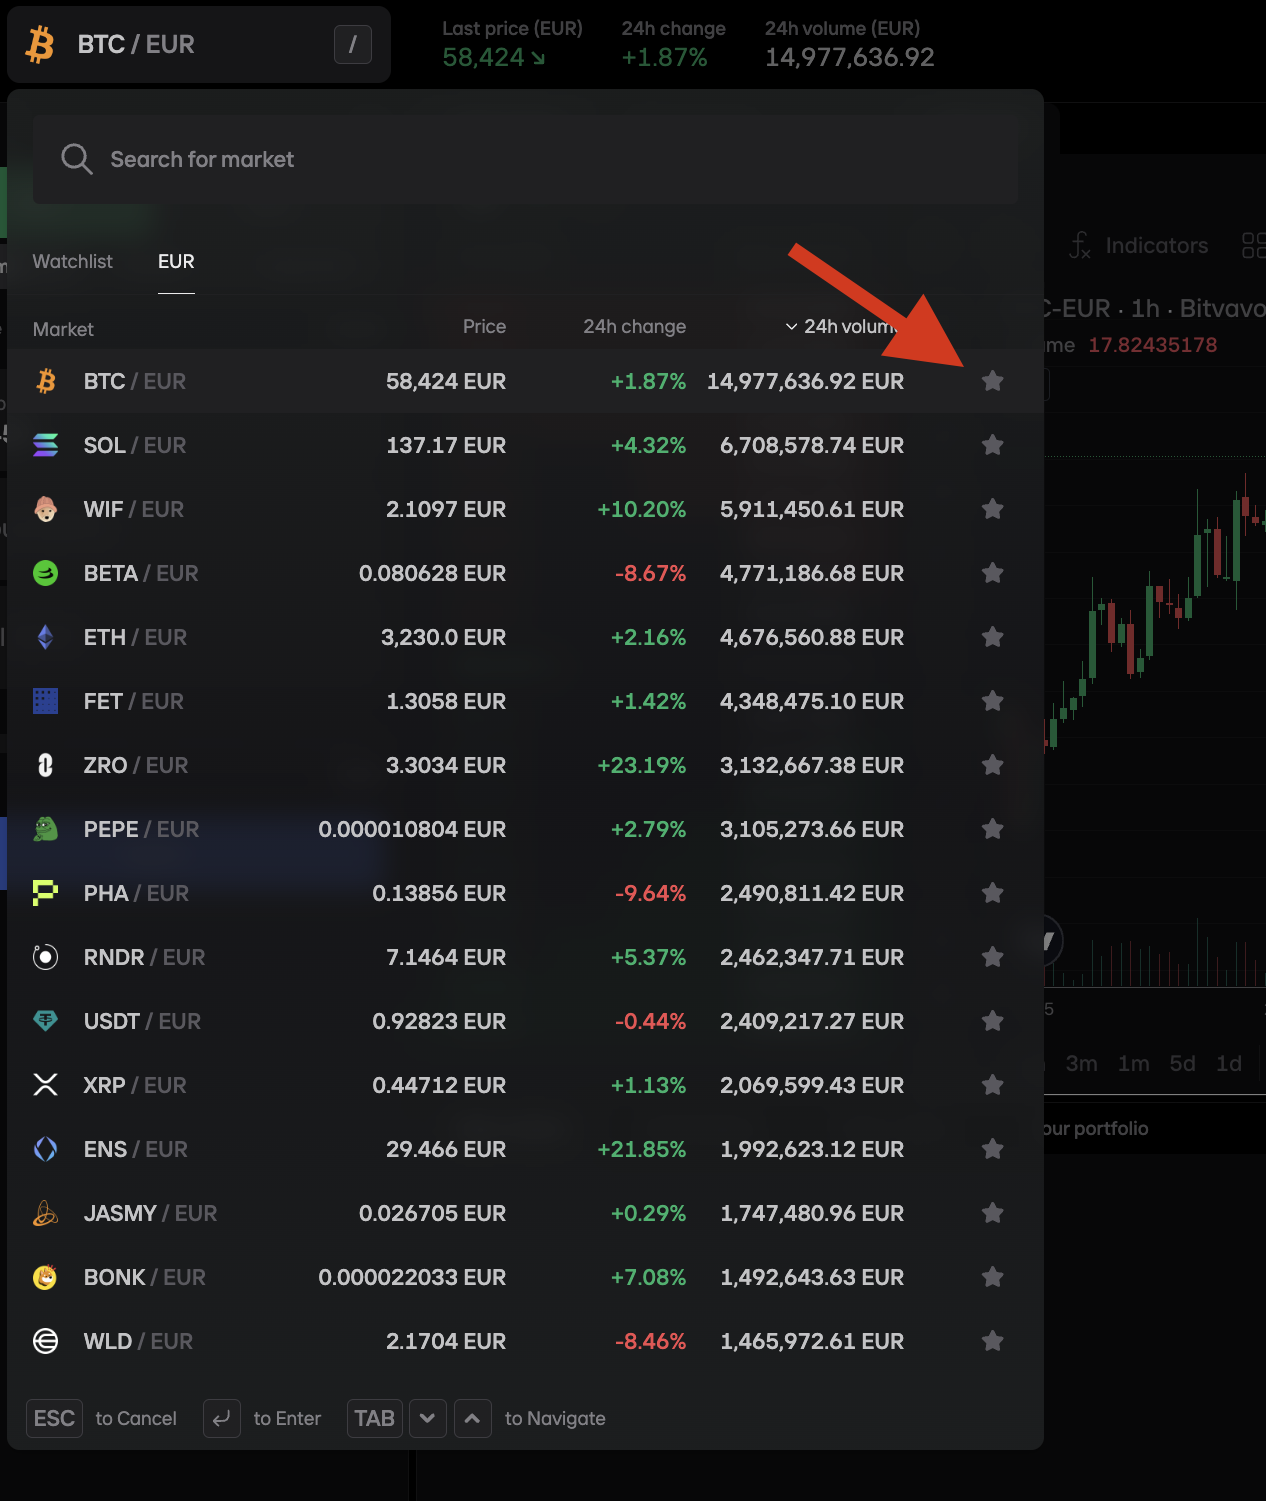Select the JASMY / EUR market name
The image size is (1266, 1501).
click(x=150, y=1213)
